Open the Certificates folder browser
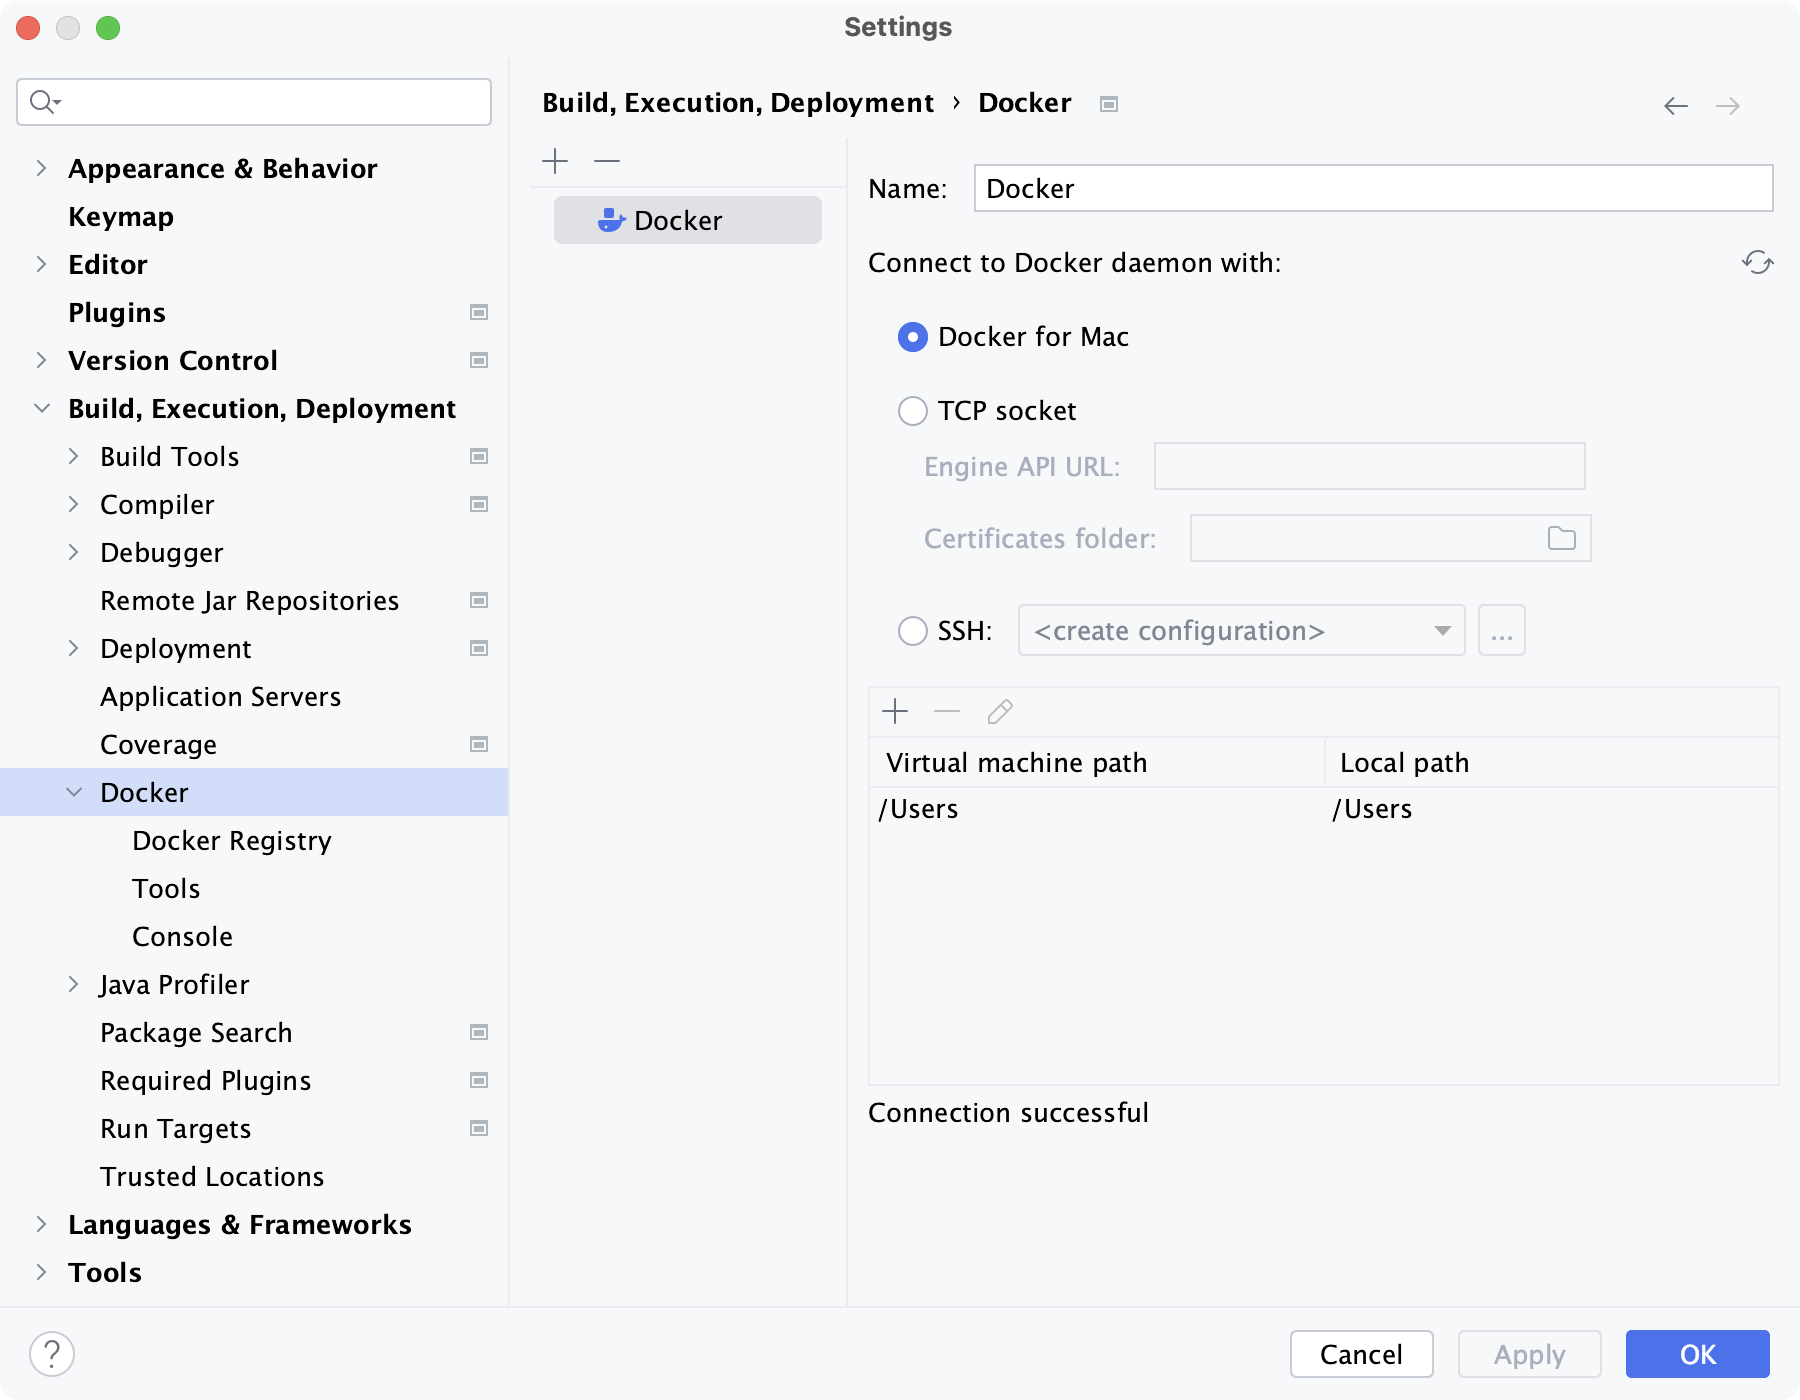This screenshot has width=1800, height=1400. [1560, 538]
